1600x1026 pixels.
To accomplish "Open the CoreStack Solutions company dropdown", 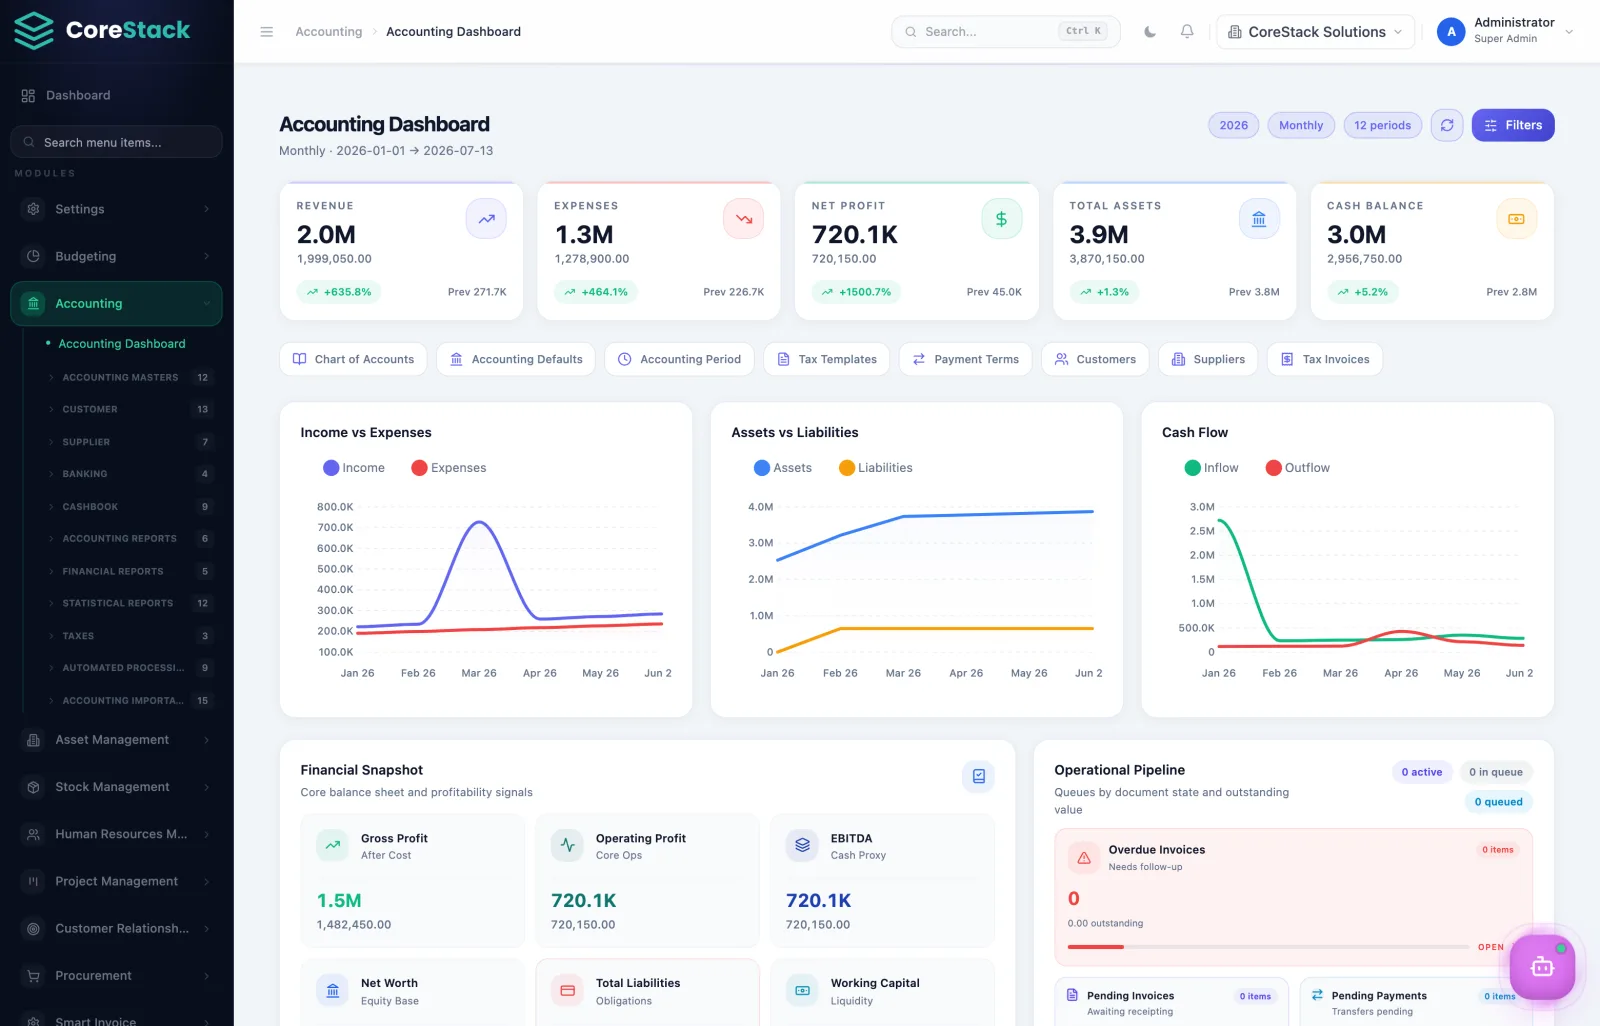I will pyautogui.click(x=1315, y=32).
